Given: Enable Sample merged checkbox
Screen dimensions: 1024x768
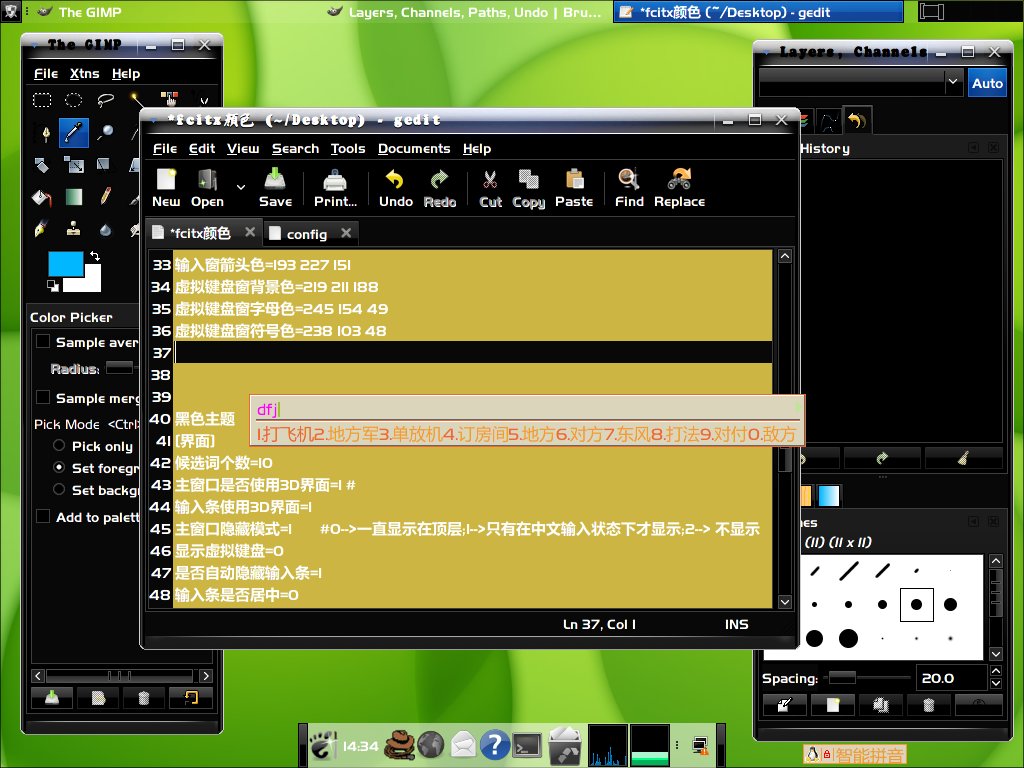Looking at the screenshot, I should tap(43, 397).
